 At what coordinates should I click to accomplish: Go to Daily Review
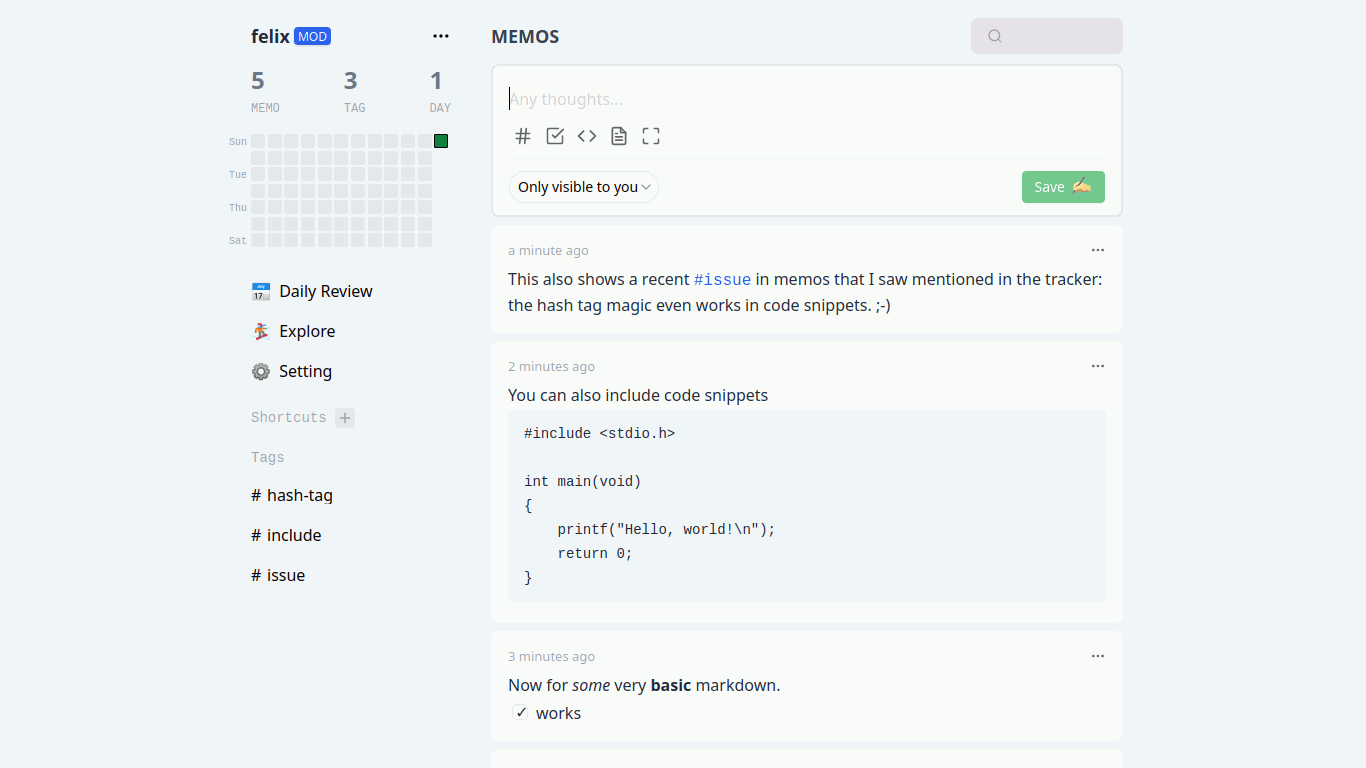(325, 291)
